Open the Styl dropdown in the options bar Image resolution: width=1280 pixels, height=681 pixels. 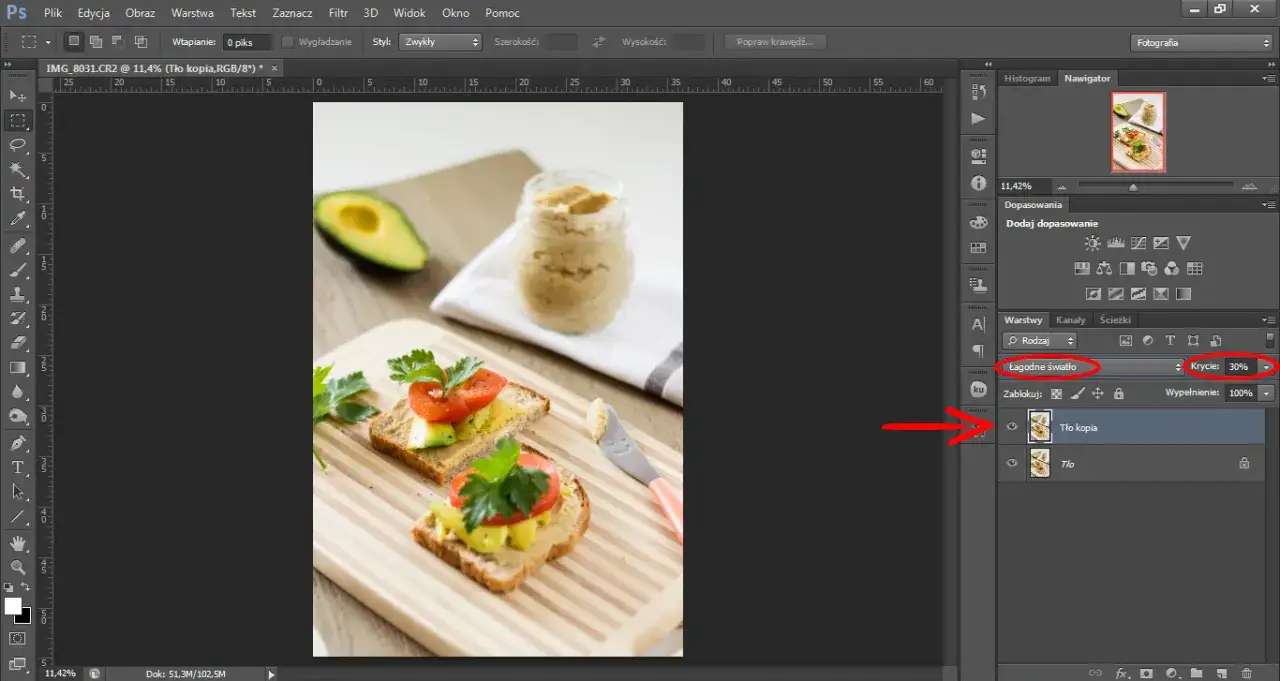click(x=440, y=42)
